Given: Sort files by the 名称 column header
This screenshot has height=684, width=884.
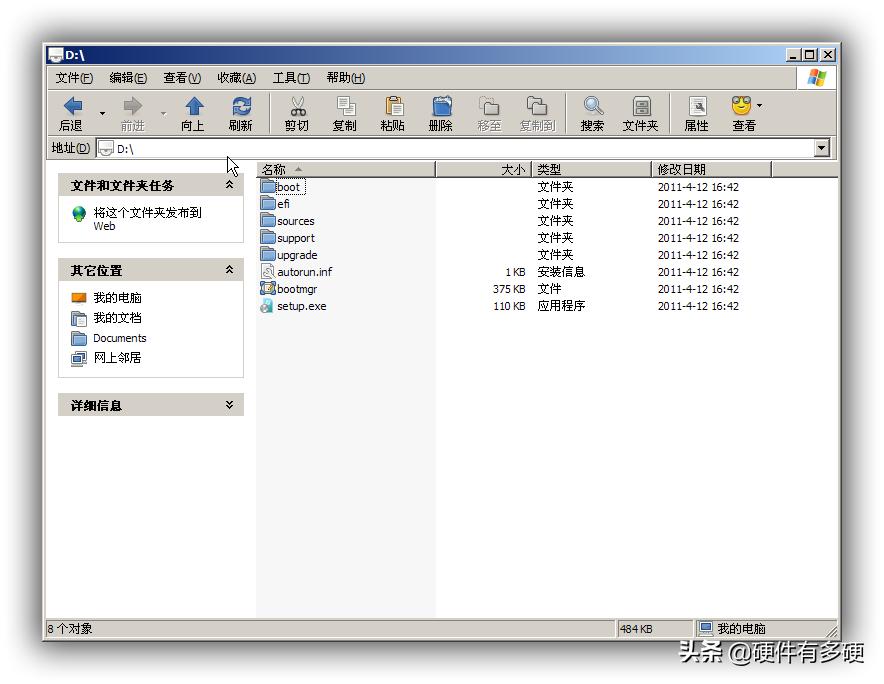Looking at the screenshot, I should pos(275,168).
